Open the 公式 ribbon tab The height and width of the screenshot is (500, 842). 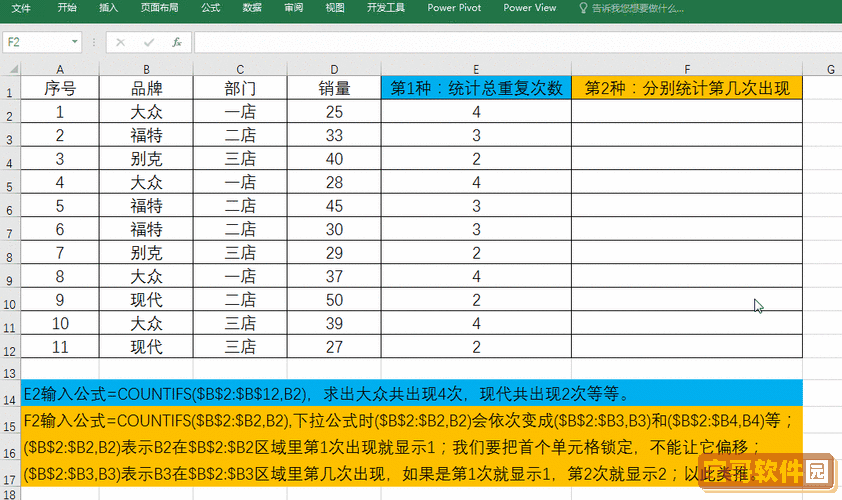[210, 8]
